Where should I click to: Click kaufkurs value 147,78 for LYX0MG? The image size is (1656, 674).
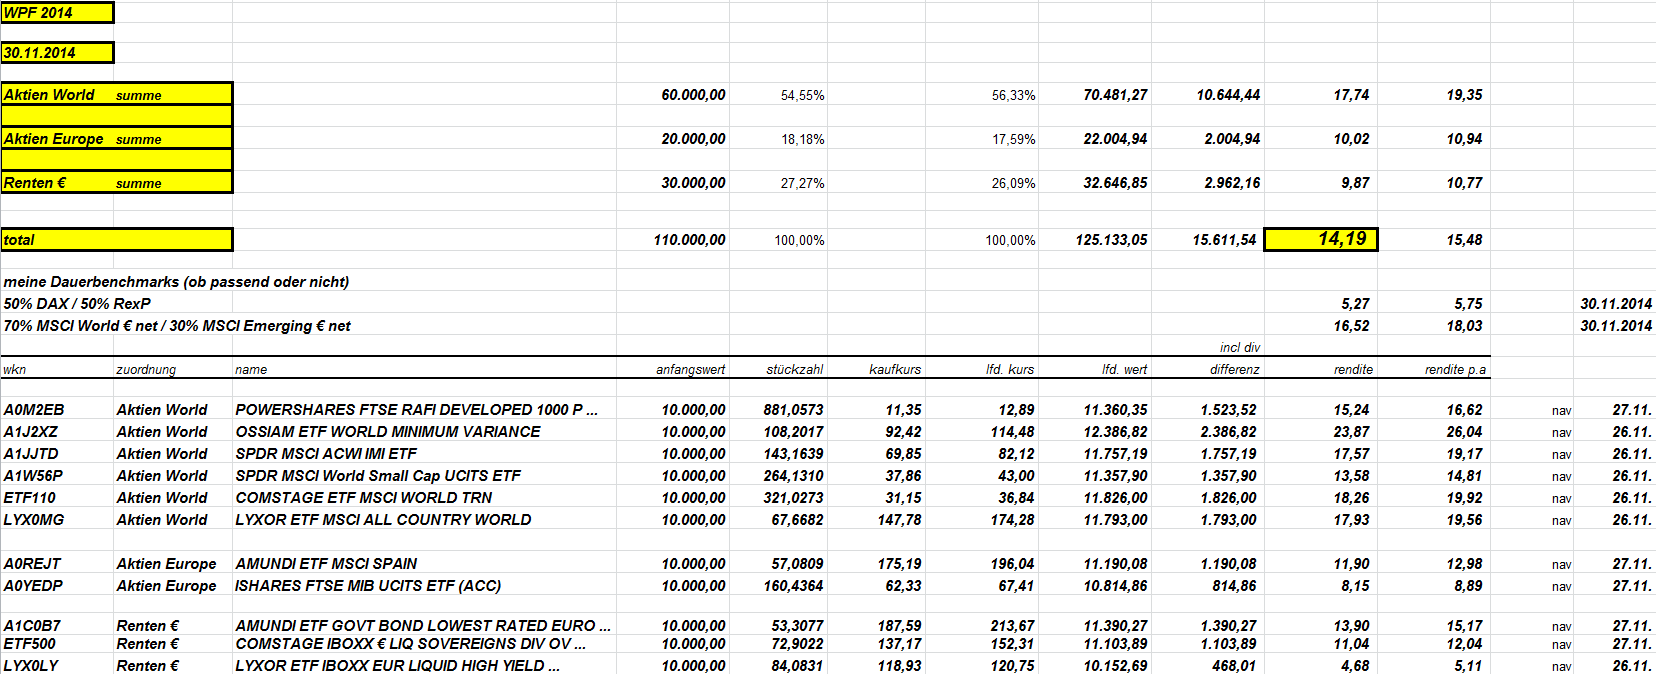pyautogui.click(x=900, y=520)
